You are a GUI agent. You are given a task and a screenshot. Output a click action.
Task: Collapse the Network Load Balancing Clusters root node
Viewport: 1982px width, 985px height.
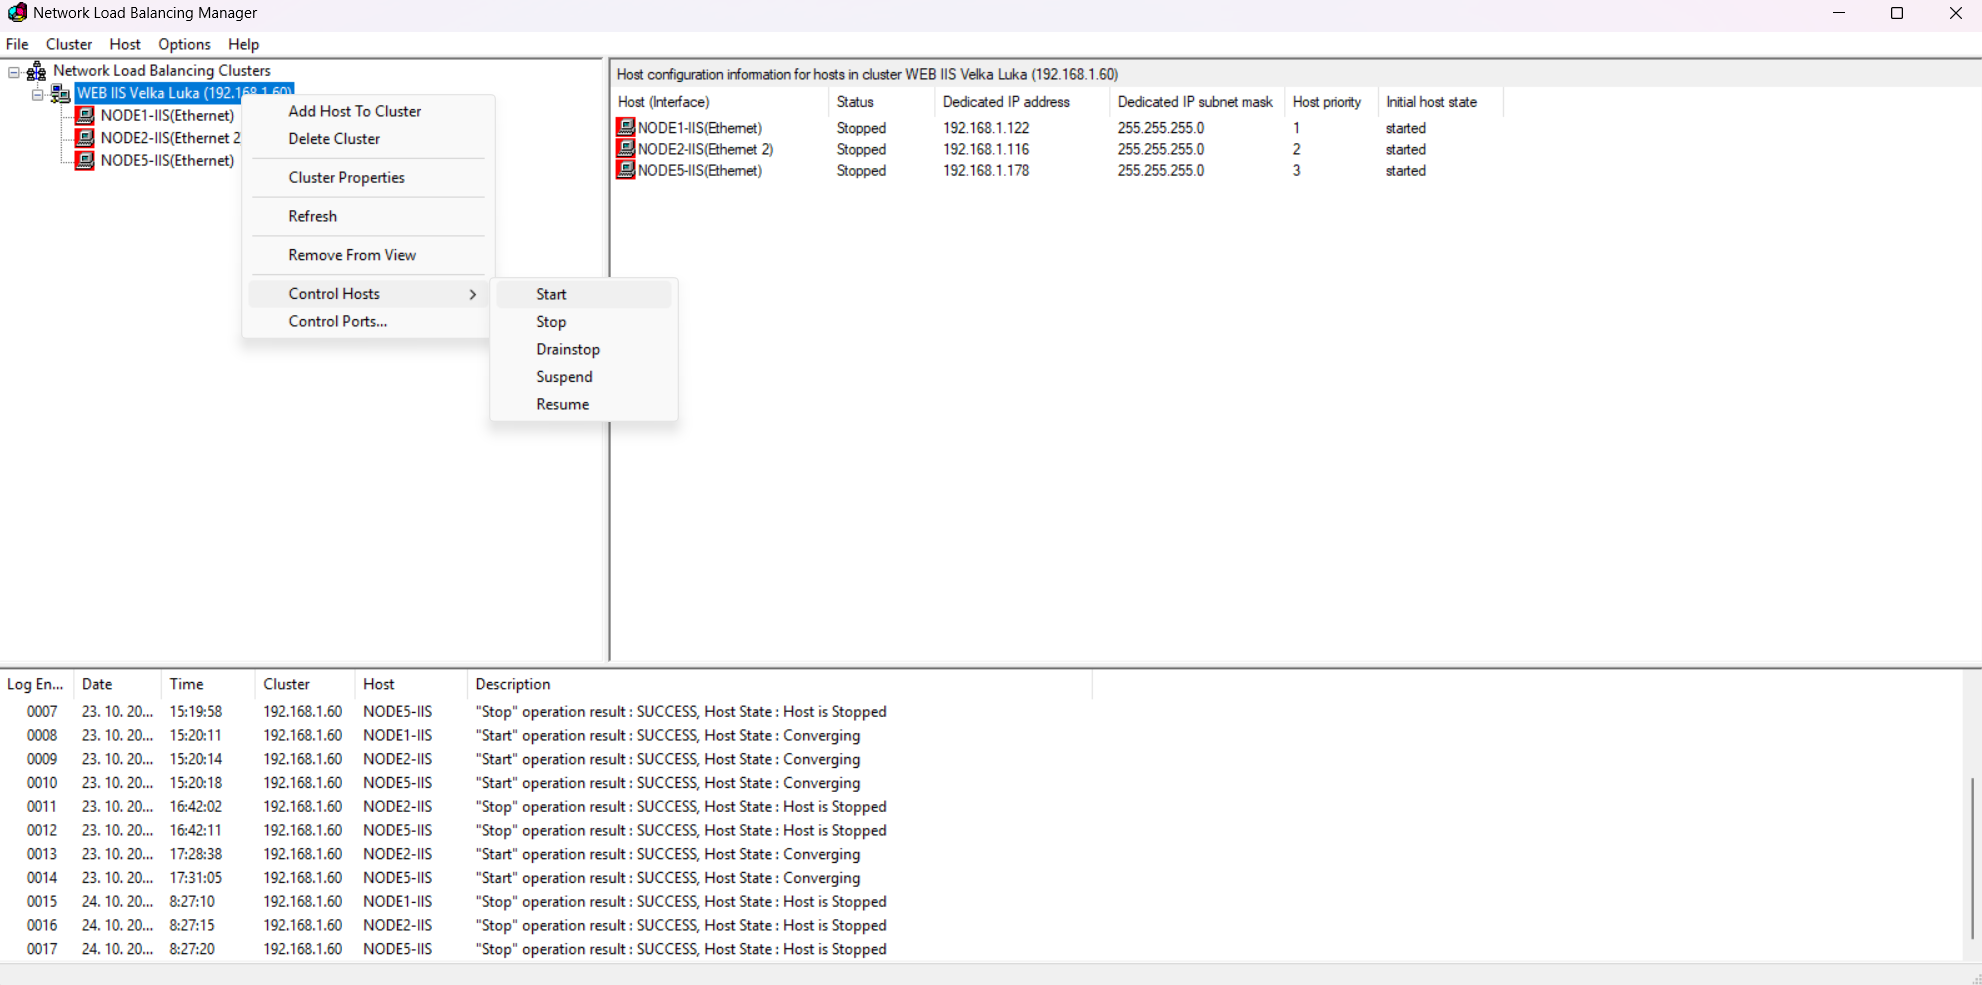14,72
